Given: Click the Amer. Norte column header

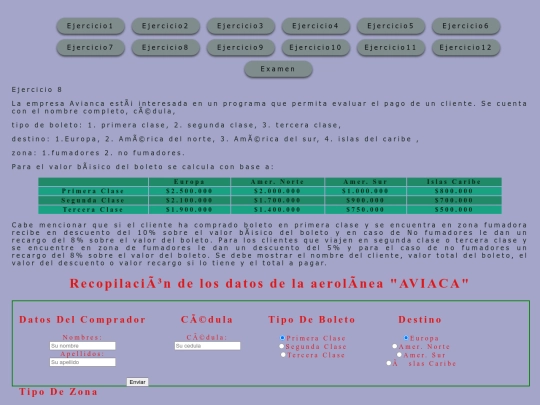Looking at the screenshot, I should pos(277,181).
